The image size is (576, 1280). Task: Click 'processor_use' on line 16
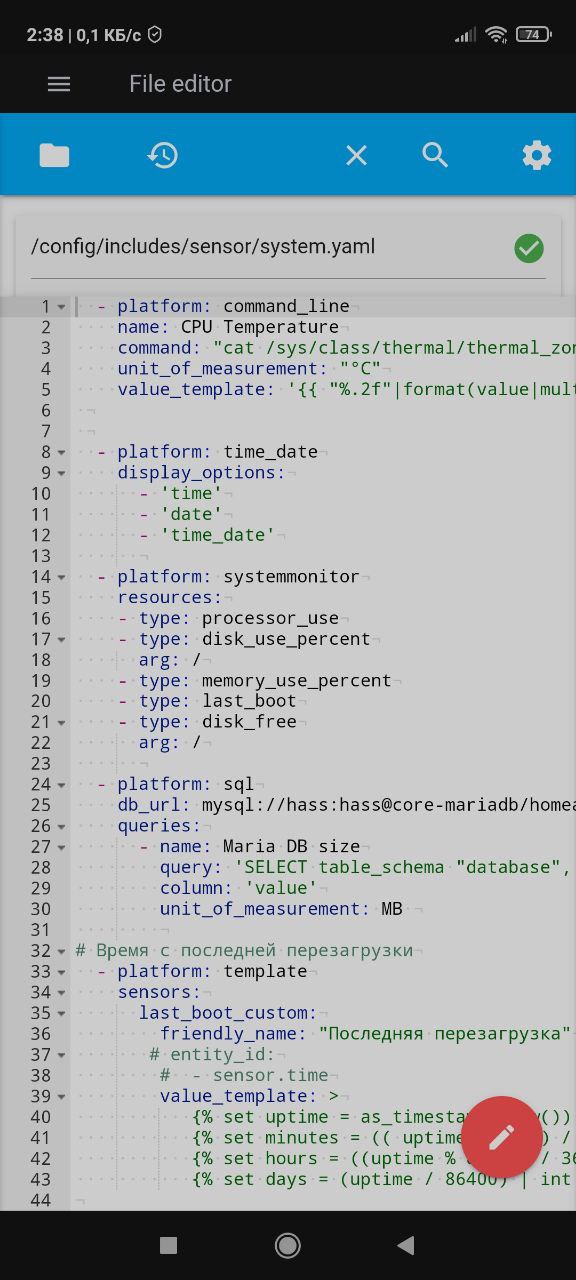270,618
